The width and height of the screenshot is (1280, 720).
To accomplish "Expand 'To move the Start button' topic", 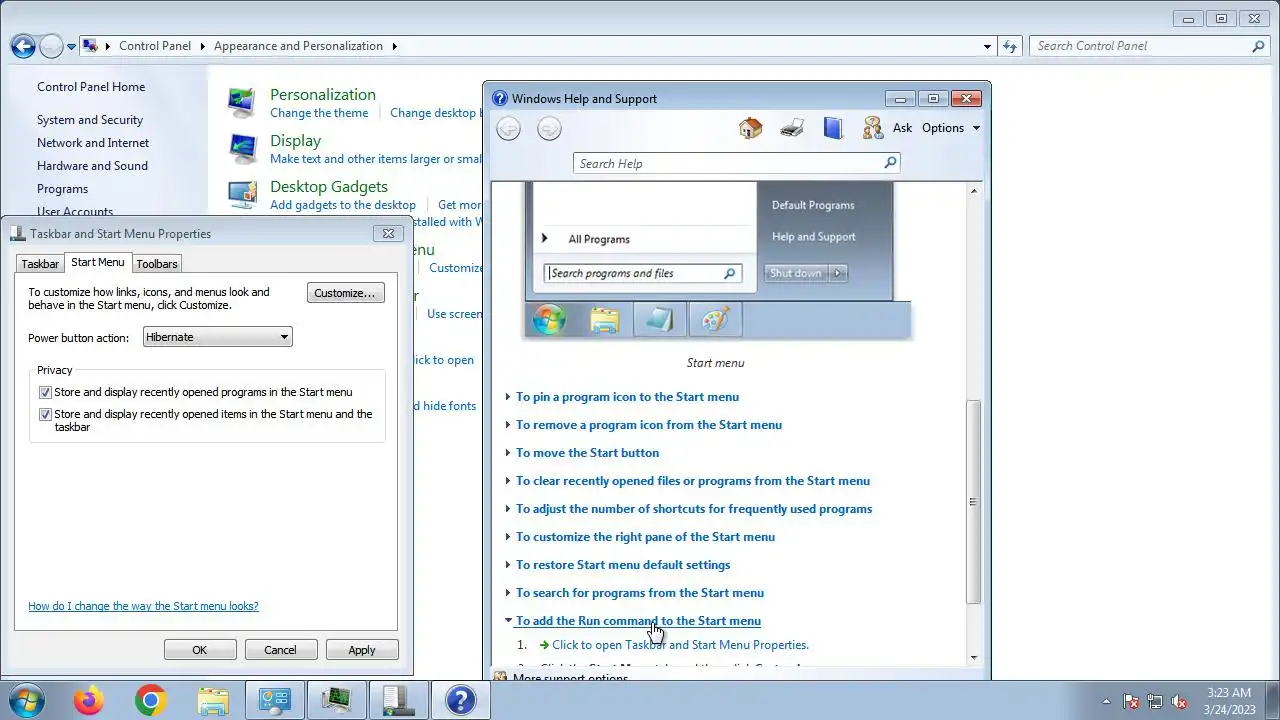I will click(x=587, y=453).
